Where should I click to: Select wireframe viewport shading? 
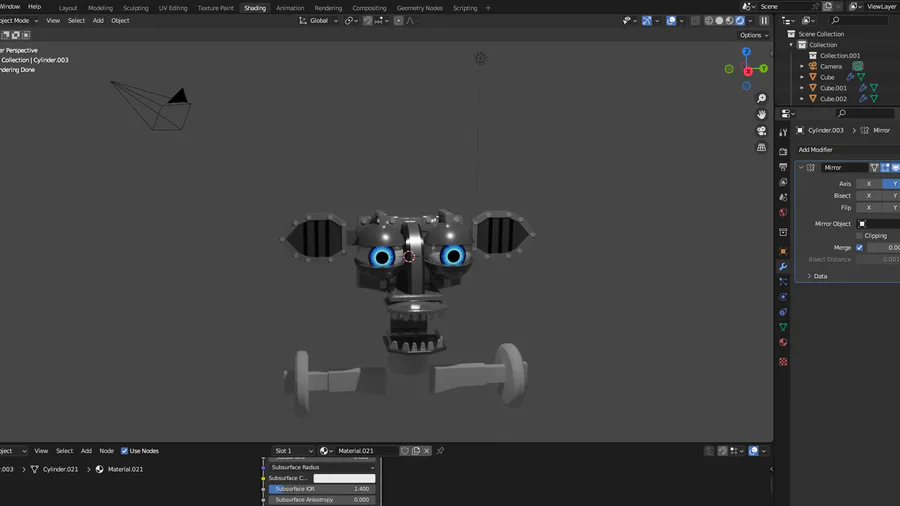[x=709, y=21]
